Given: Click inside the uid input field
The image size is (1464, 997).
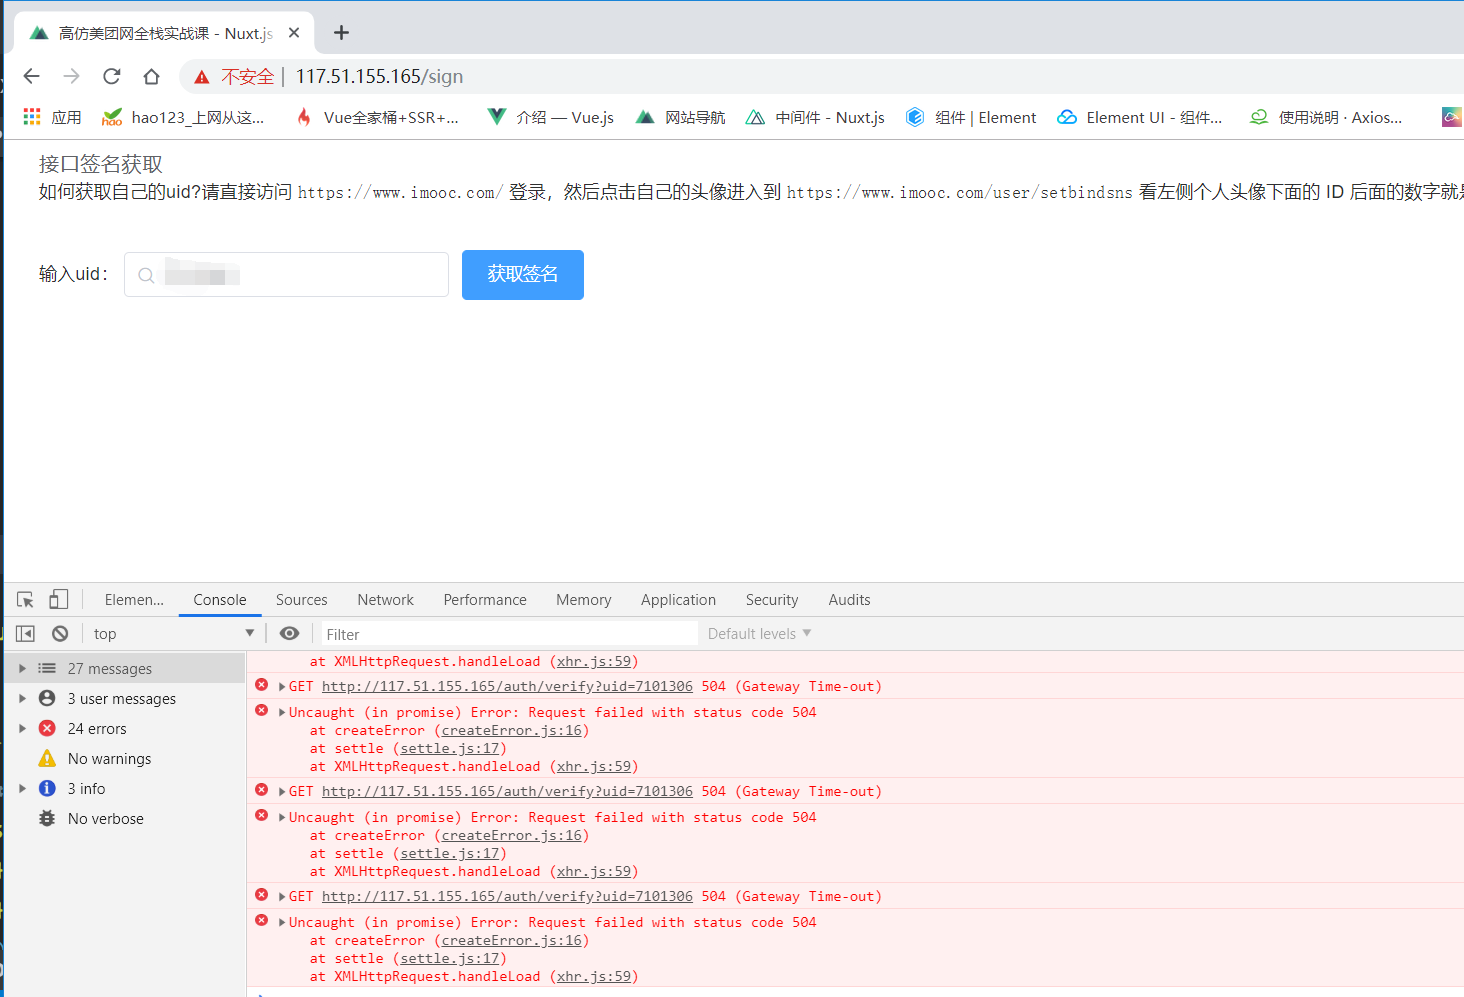Looking at the screenshot, I should [290, 274].
